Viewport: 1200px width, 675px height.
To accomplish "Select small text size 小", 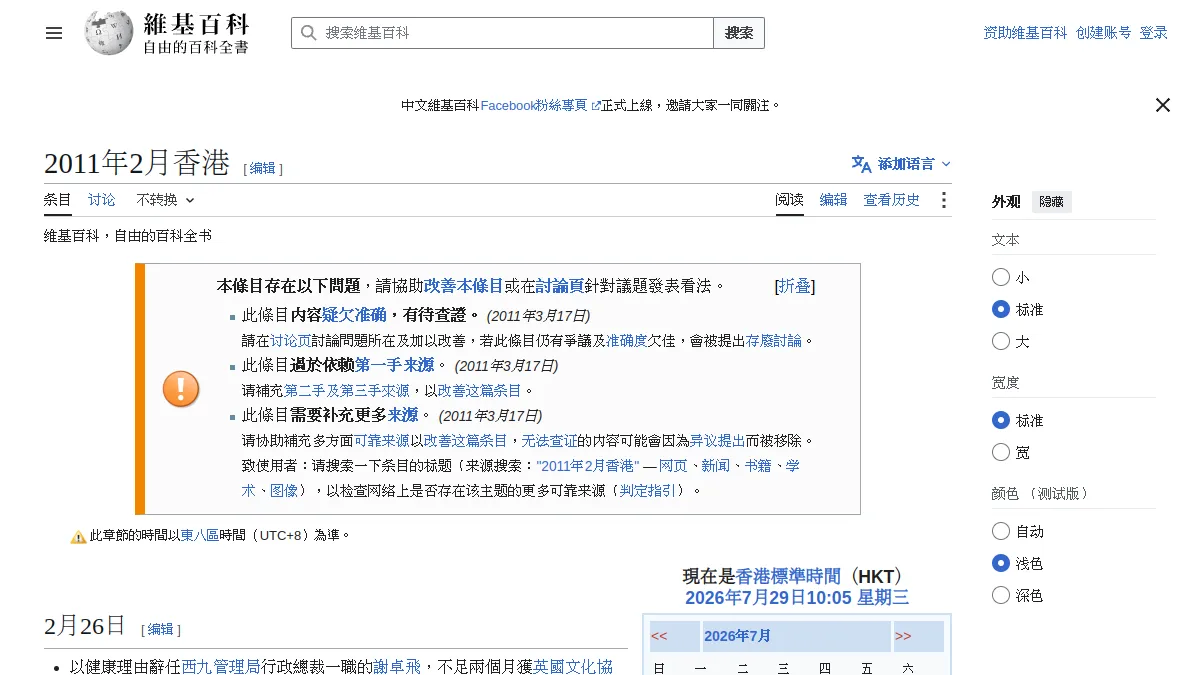I will [1001, 277].
